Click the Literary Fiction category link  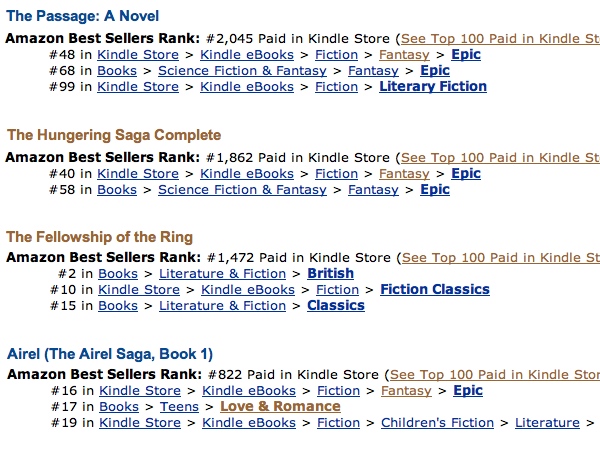pos(433,87)
